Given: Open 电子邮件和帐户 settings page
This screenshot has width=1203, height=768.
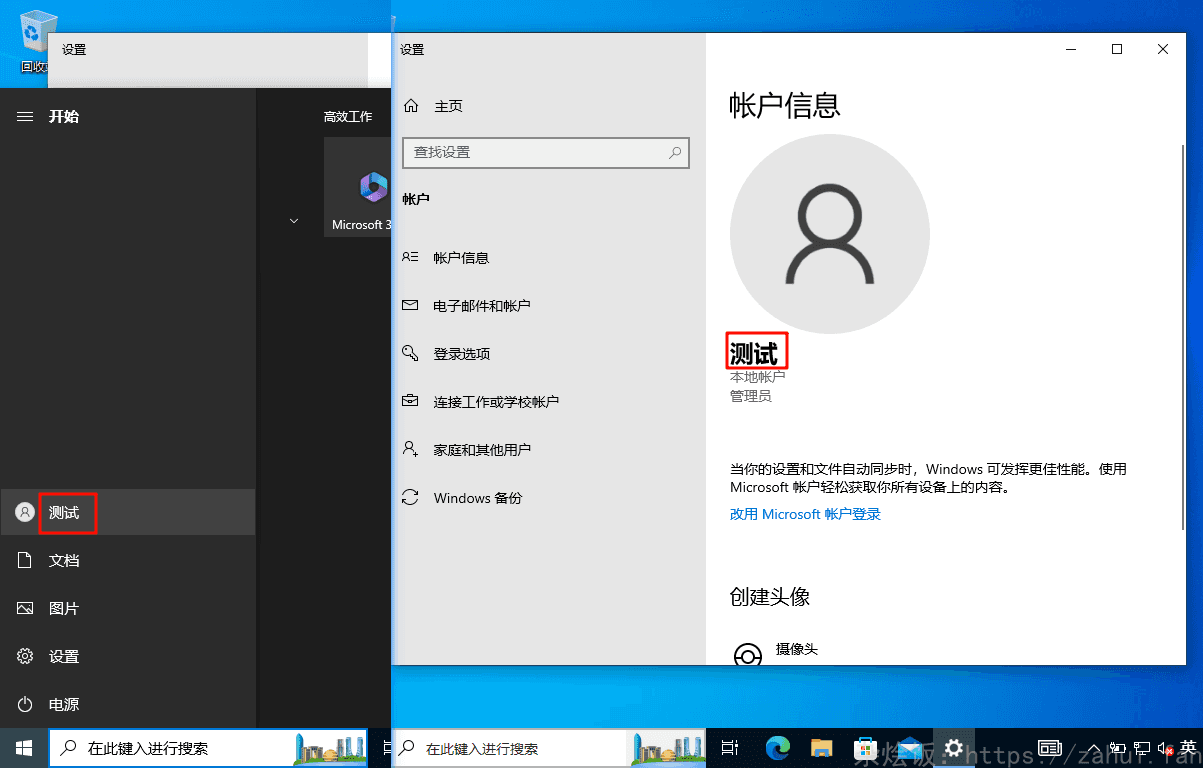Looking at the screenshot, I should 481,306.
